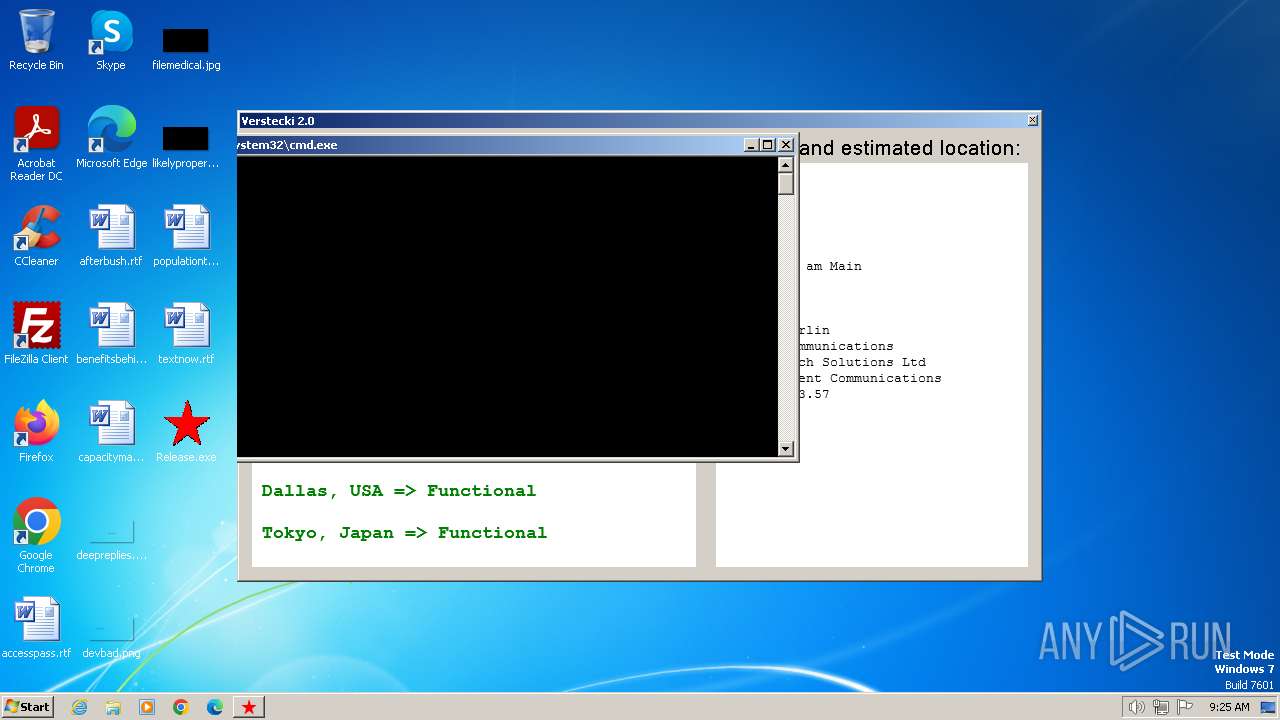Open the volume speaker tray icon
This screenshot has width=1280, height=720.
[x=1136, y=707]
